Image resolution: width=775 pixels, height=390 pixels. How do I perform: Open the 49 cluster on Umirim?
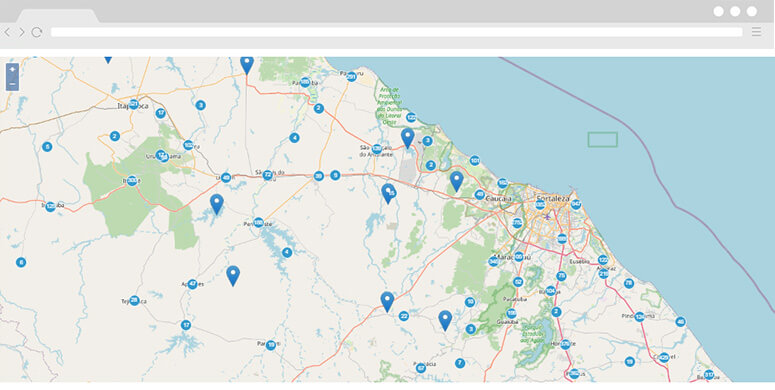[x=226, y=177]
